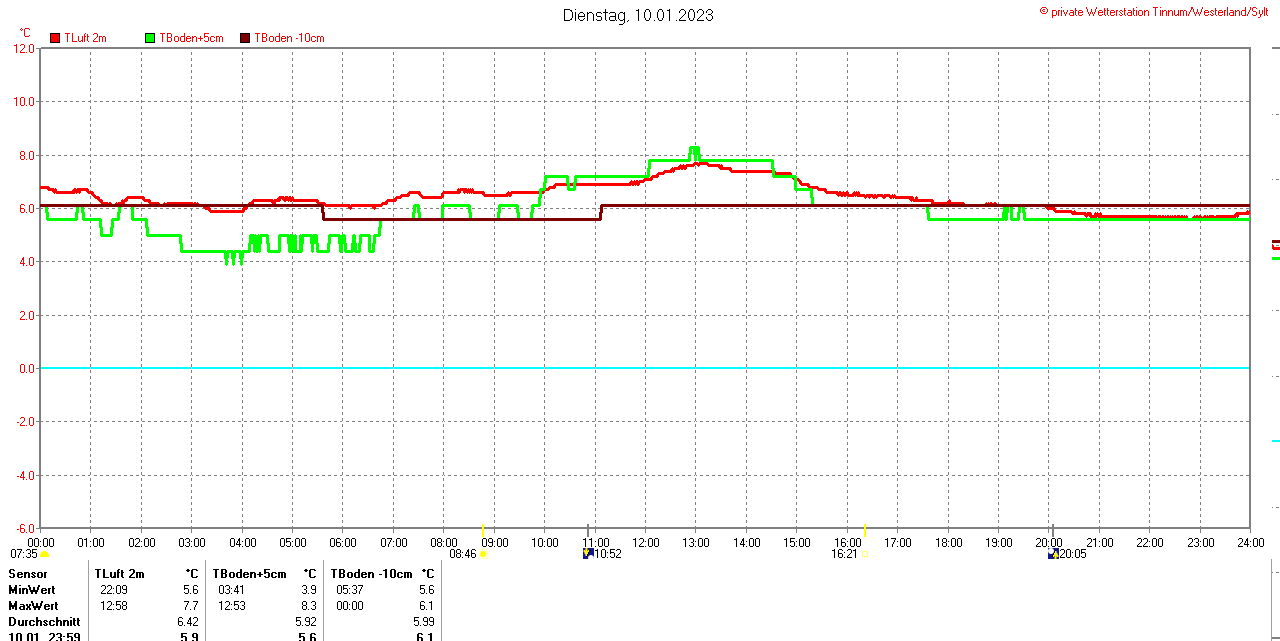Click the moon icon at 20:05
This screenshot has height=641, width=1280.
coord(1053,553)
